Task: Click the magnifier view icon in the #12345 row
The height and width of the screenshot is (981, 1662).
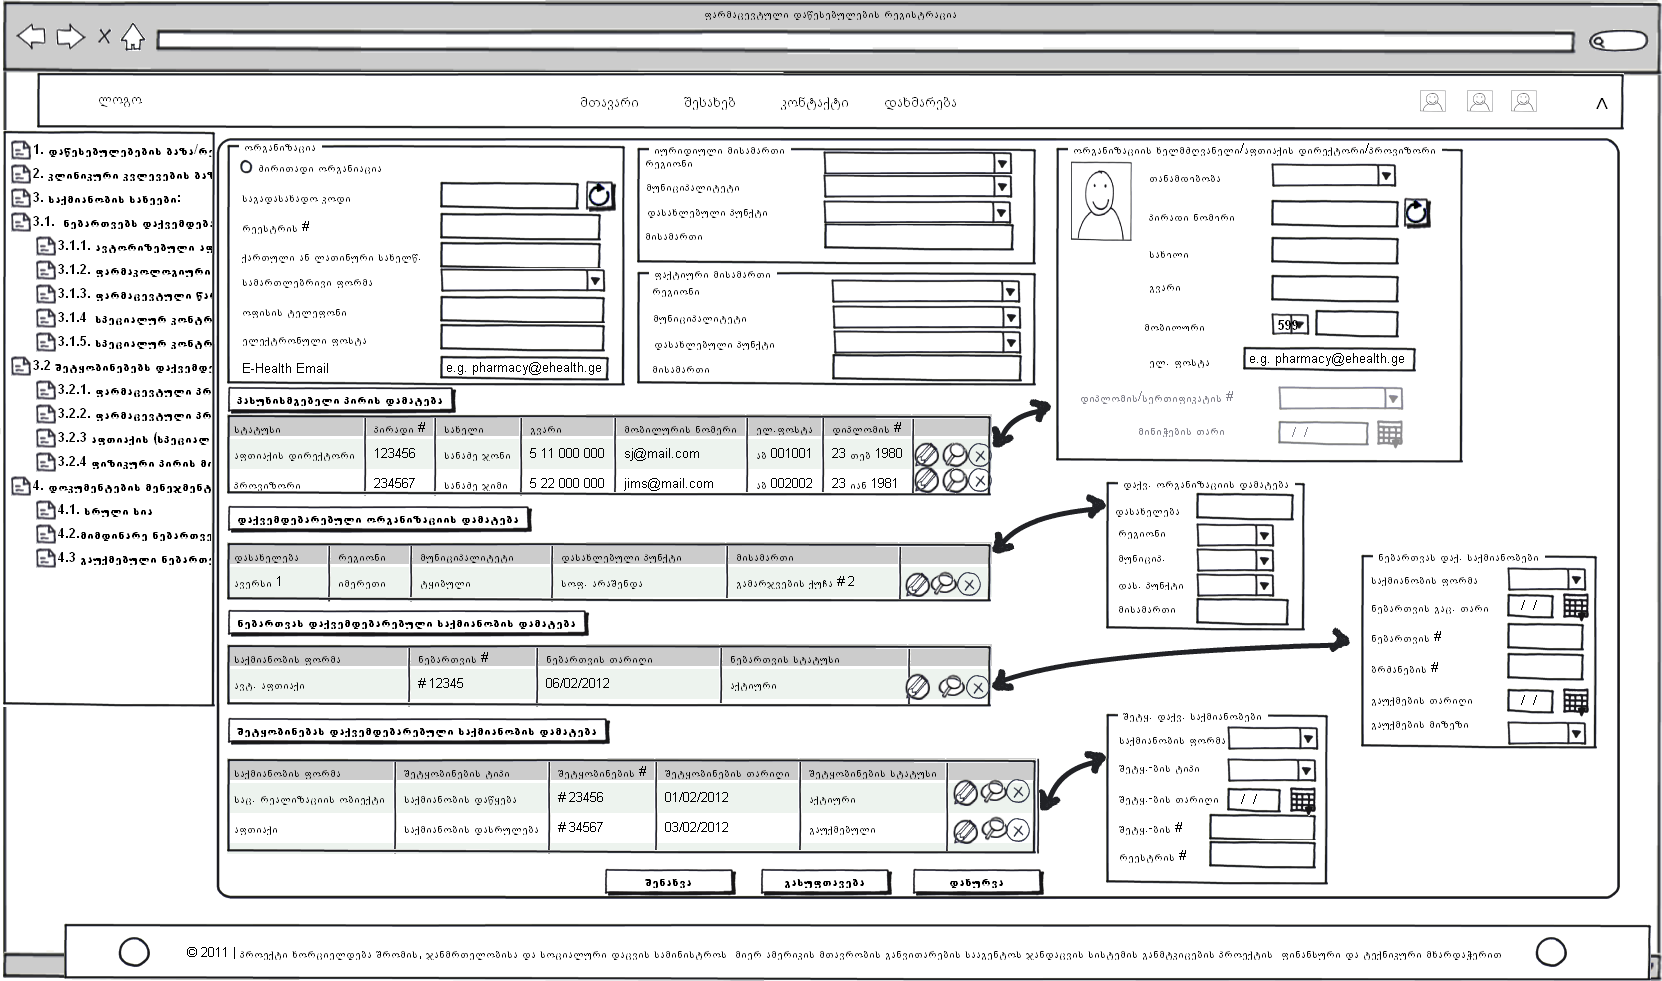Action: pyautogui.click(x=951, y=686)
